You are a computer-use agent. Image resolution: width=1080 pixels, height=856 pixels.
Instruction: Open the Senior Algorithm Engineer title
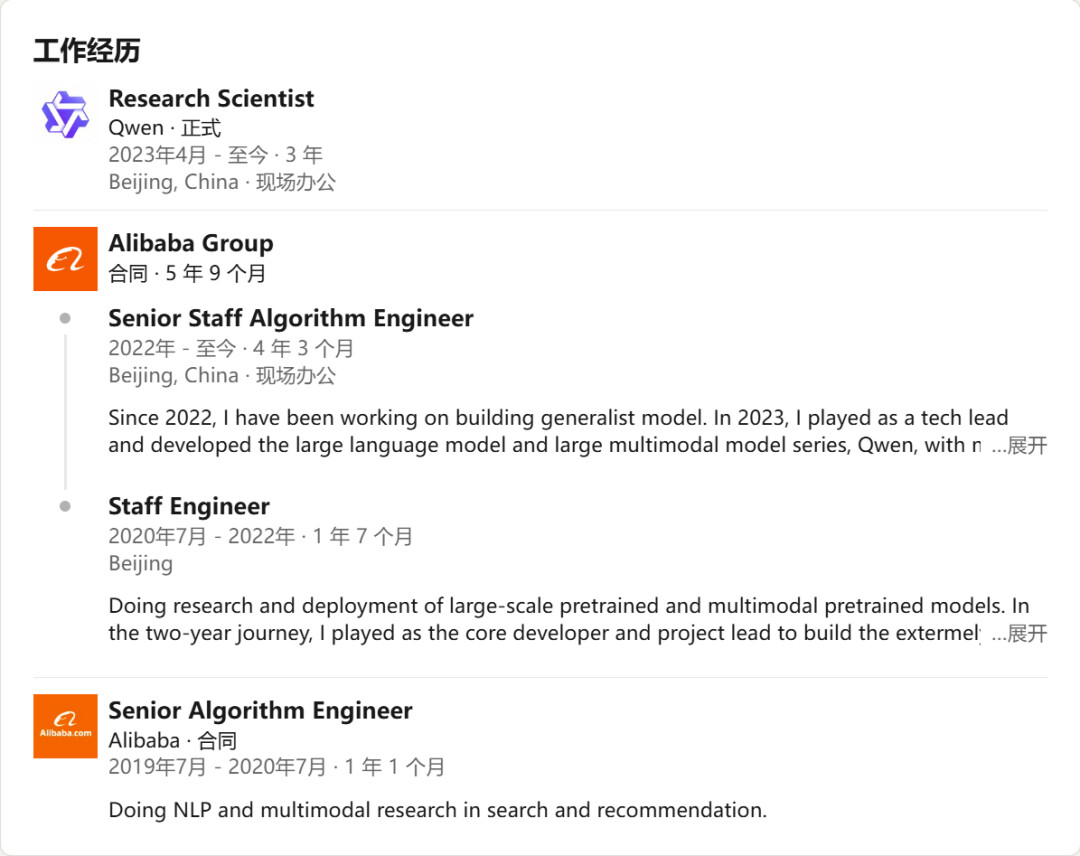(260, 711)
